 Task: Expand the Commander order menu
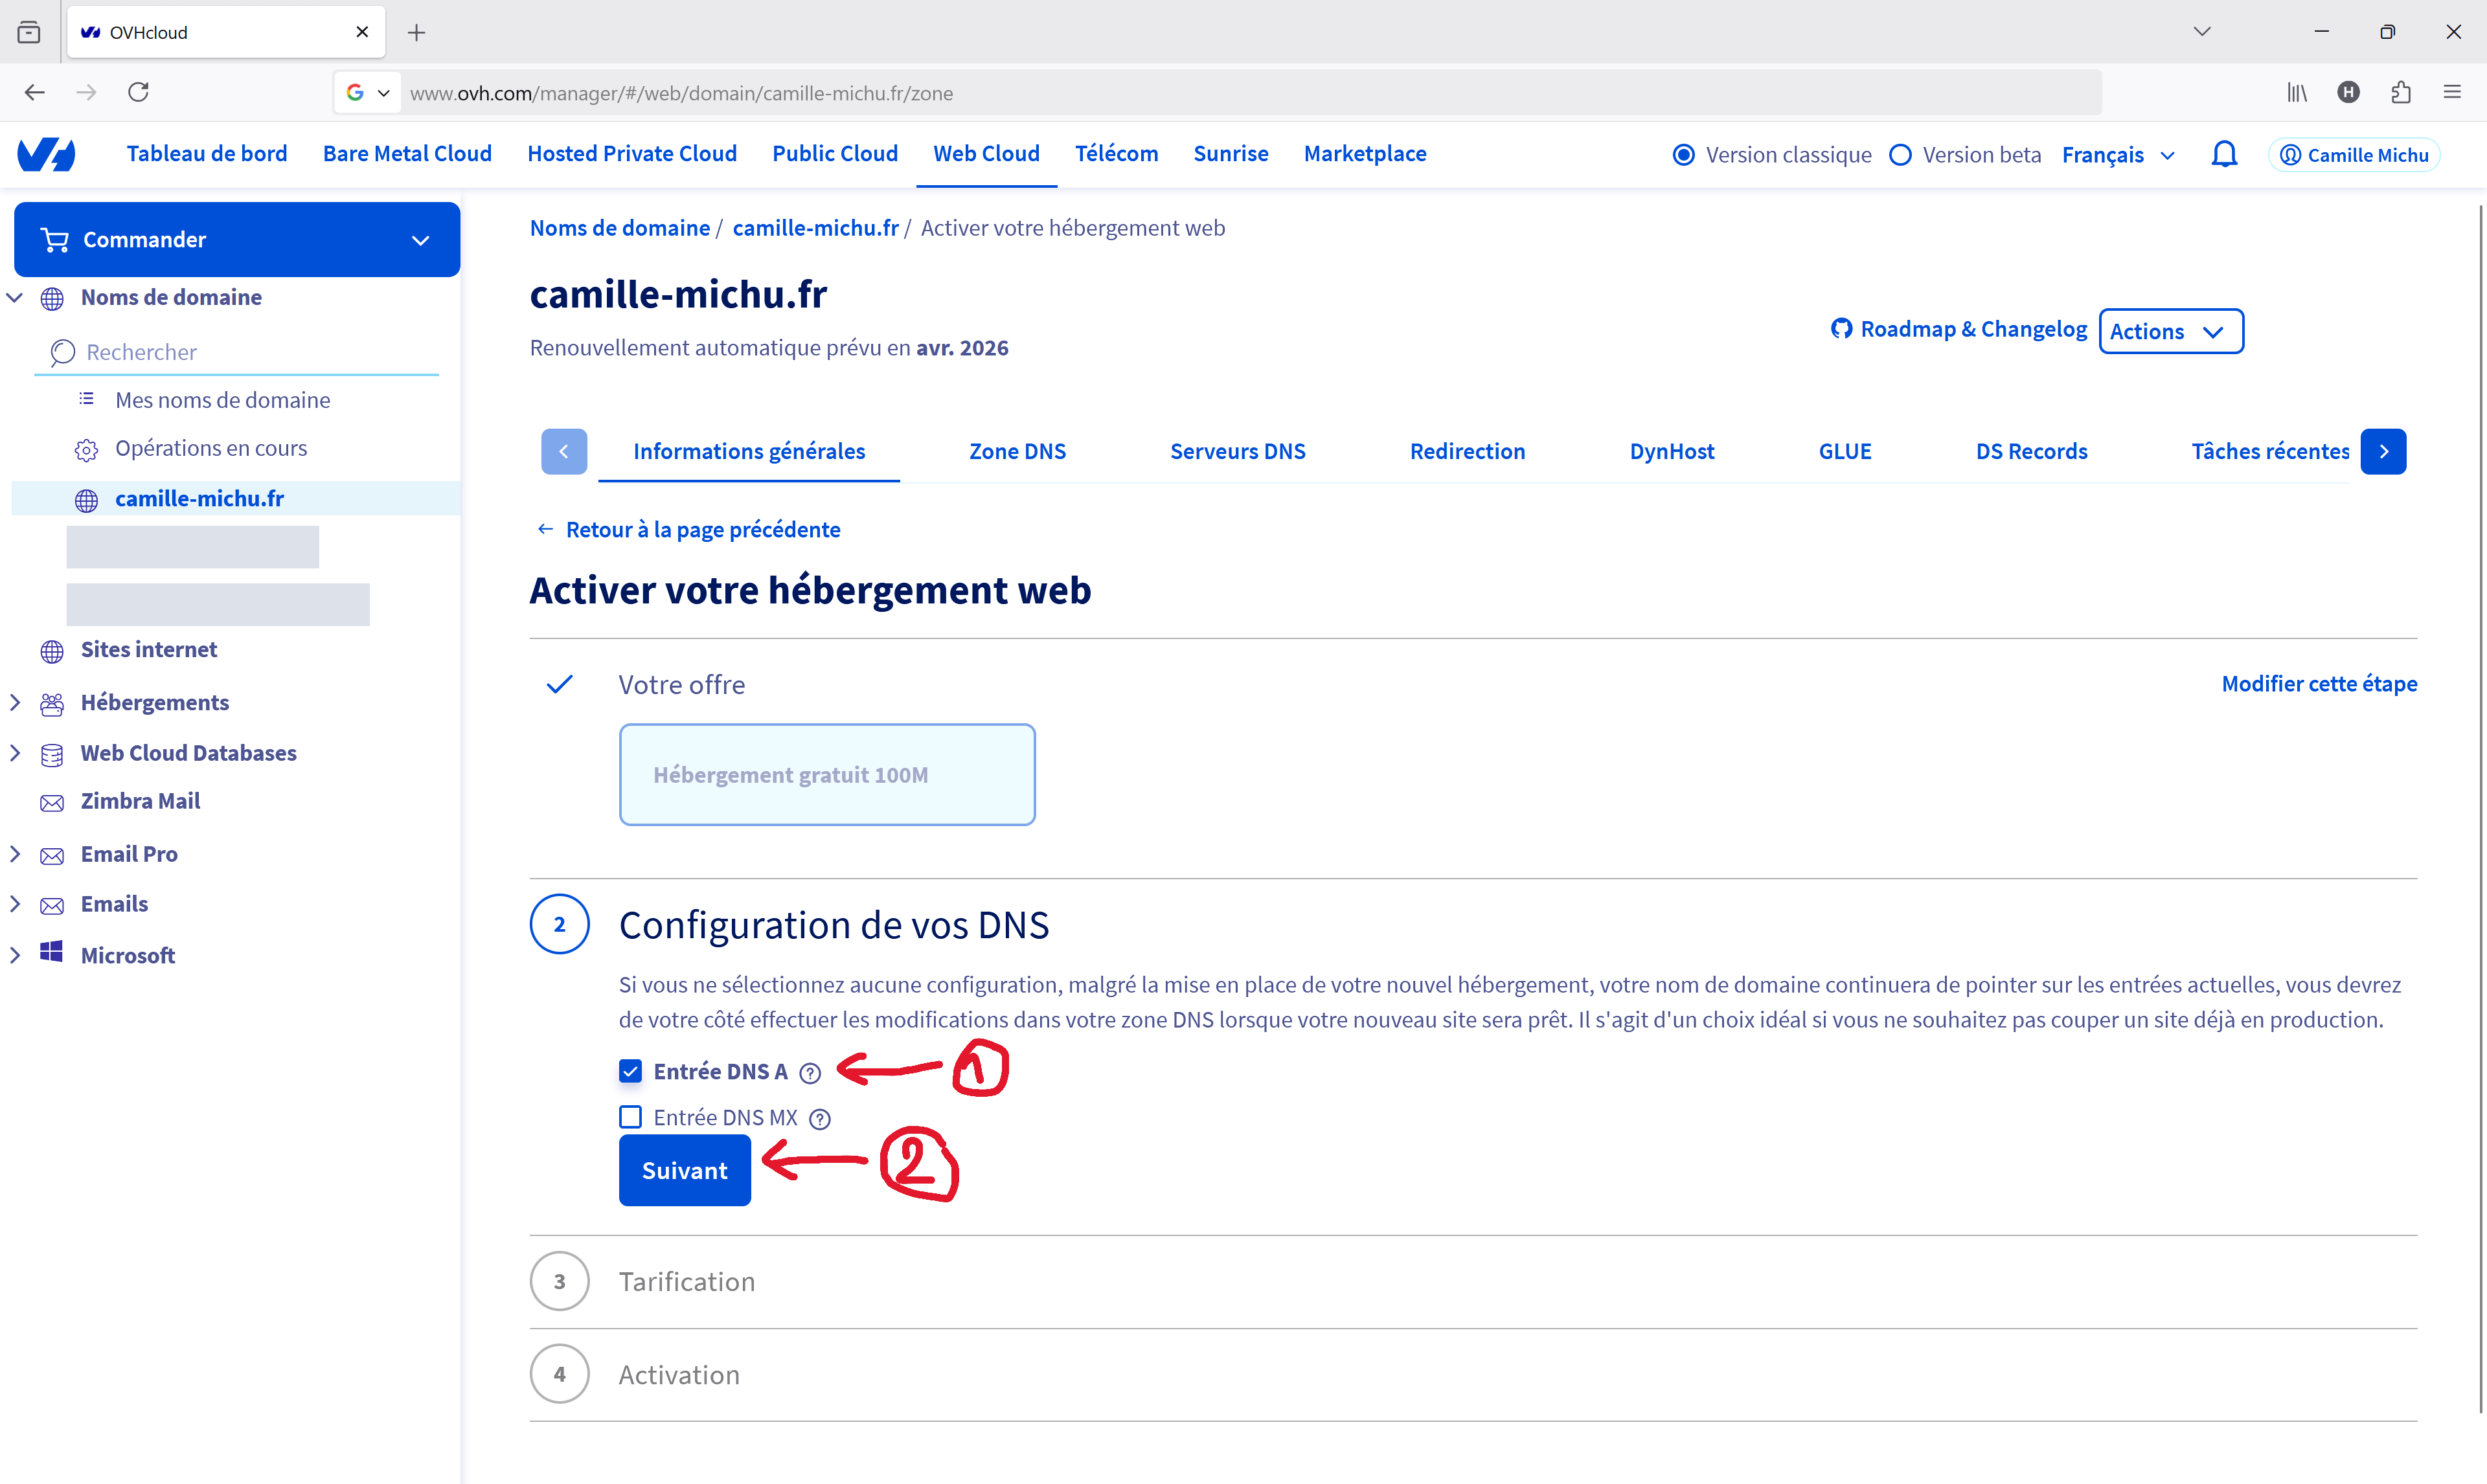click(x=237, y=240)
